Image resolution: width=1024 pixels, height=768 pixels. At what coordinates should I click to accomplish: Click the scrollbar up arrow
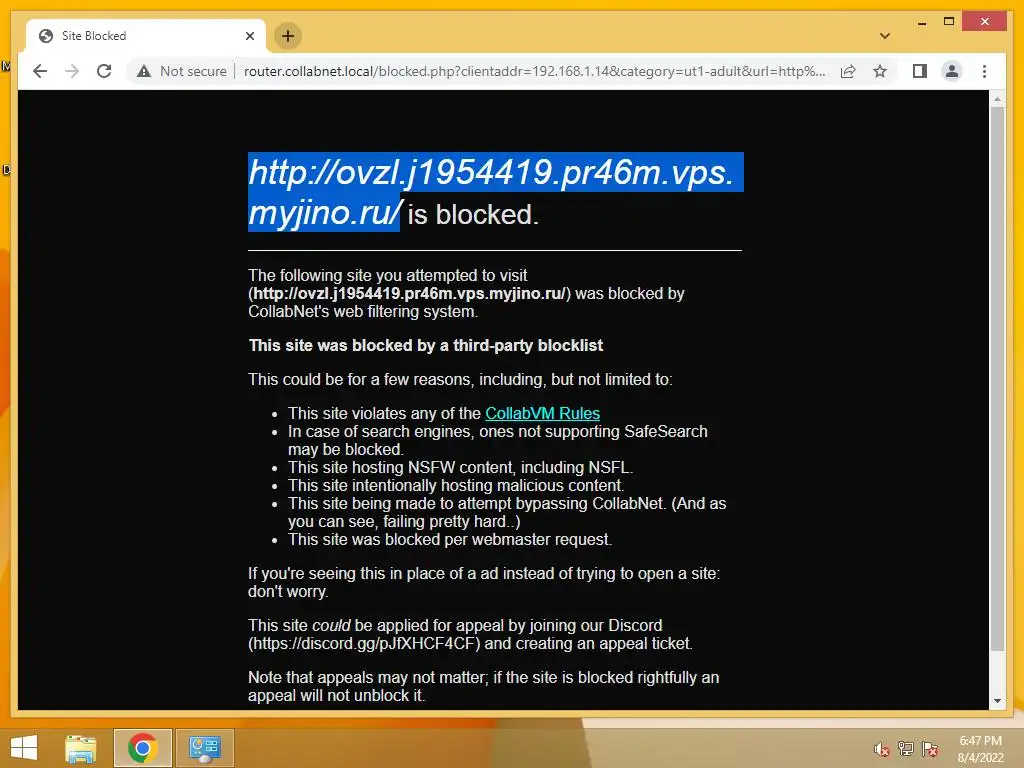point(997,99)
